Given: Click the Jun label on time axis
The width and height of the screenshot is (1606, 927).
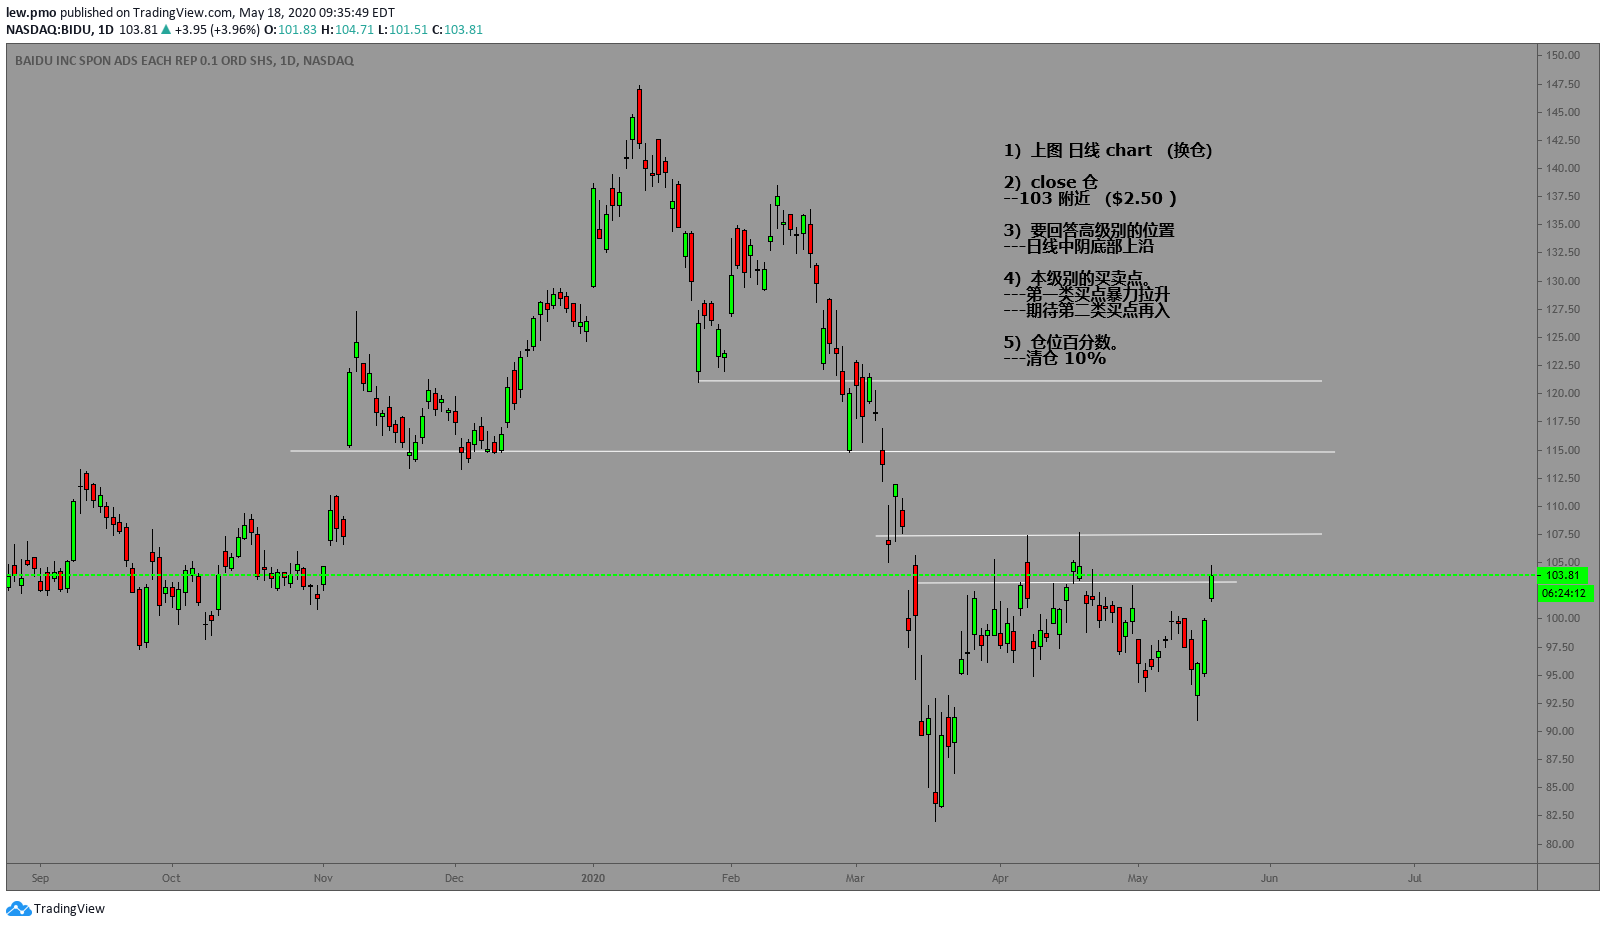Looking at the screenshot, I should click(1269, 878).
